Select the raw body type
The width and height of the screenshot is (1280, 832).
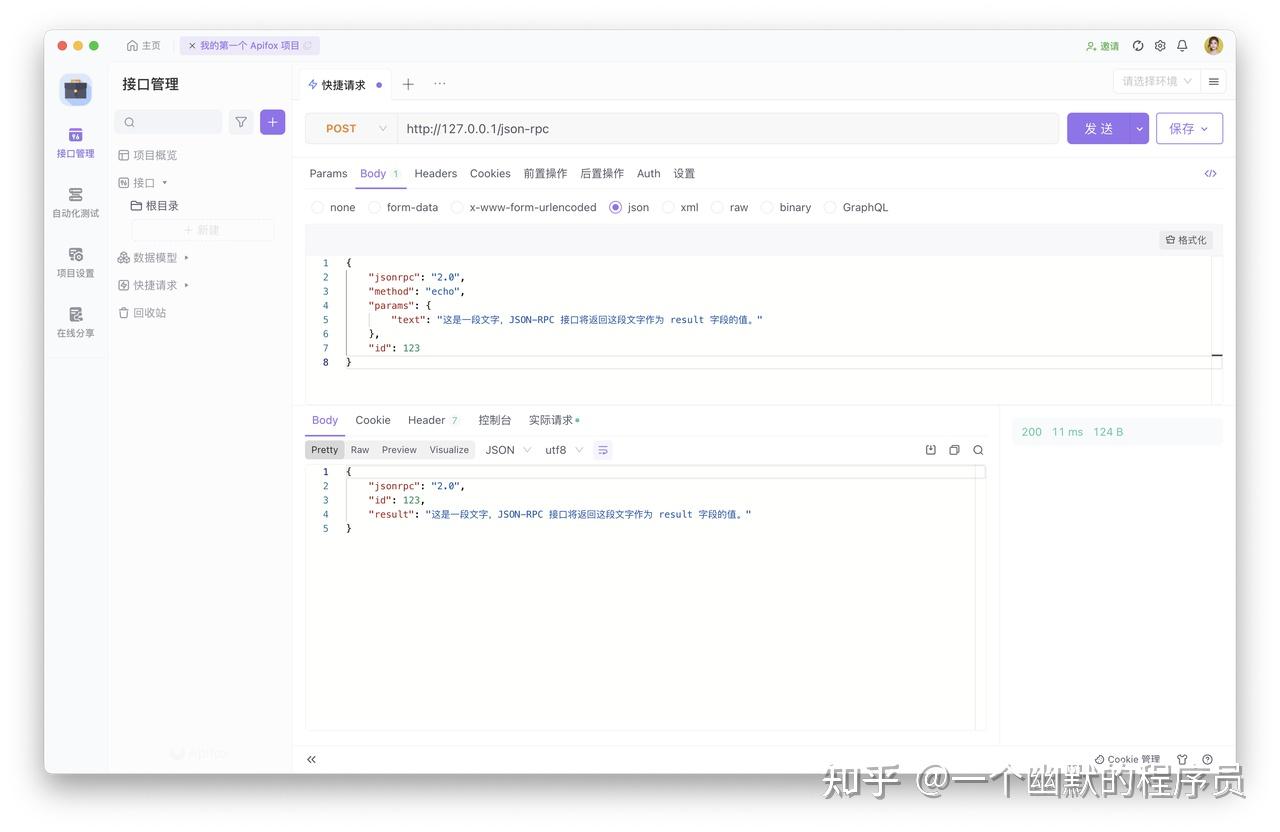729,207
